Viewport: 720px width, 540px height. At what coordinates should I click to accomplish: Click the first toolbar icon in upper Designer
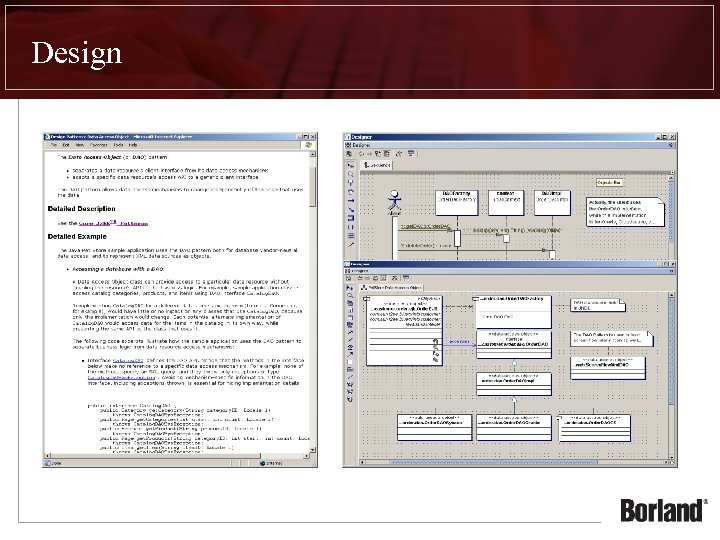[x=349, y=154]
